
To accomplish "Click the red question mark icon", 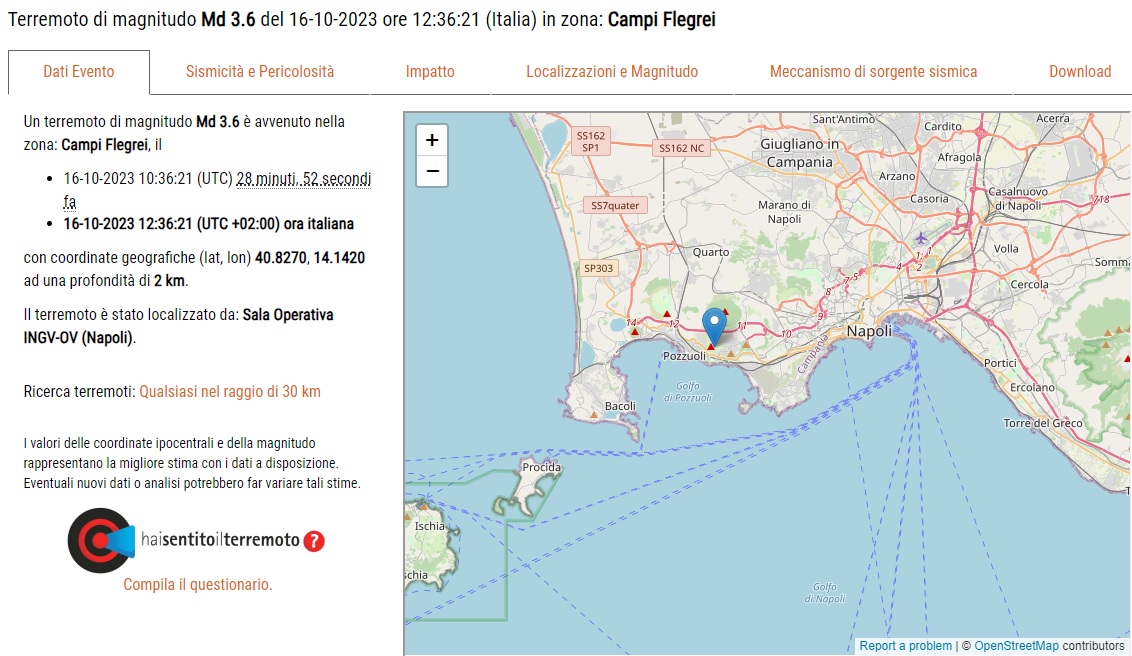I will (314, 541).
